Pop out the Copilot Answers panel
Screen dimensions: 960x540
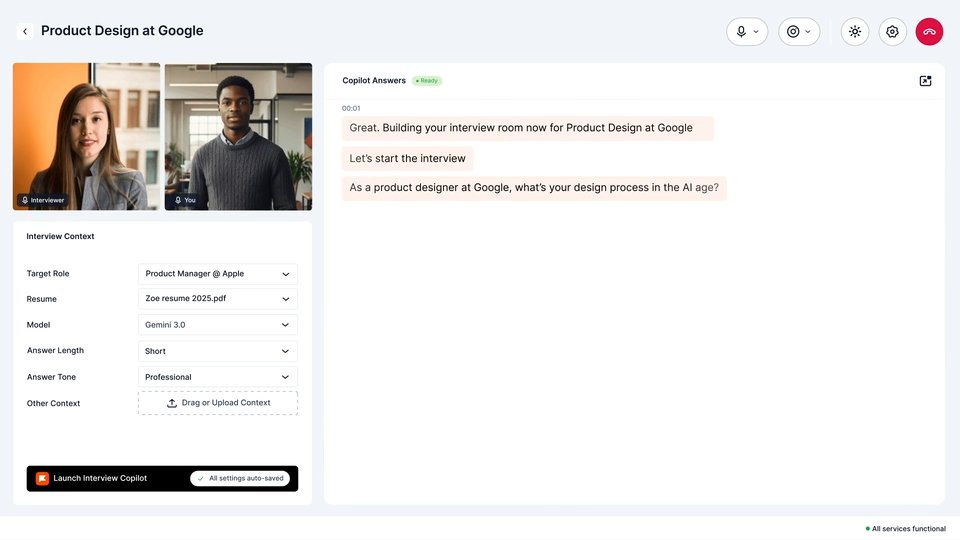tap(925, 81)
